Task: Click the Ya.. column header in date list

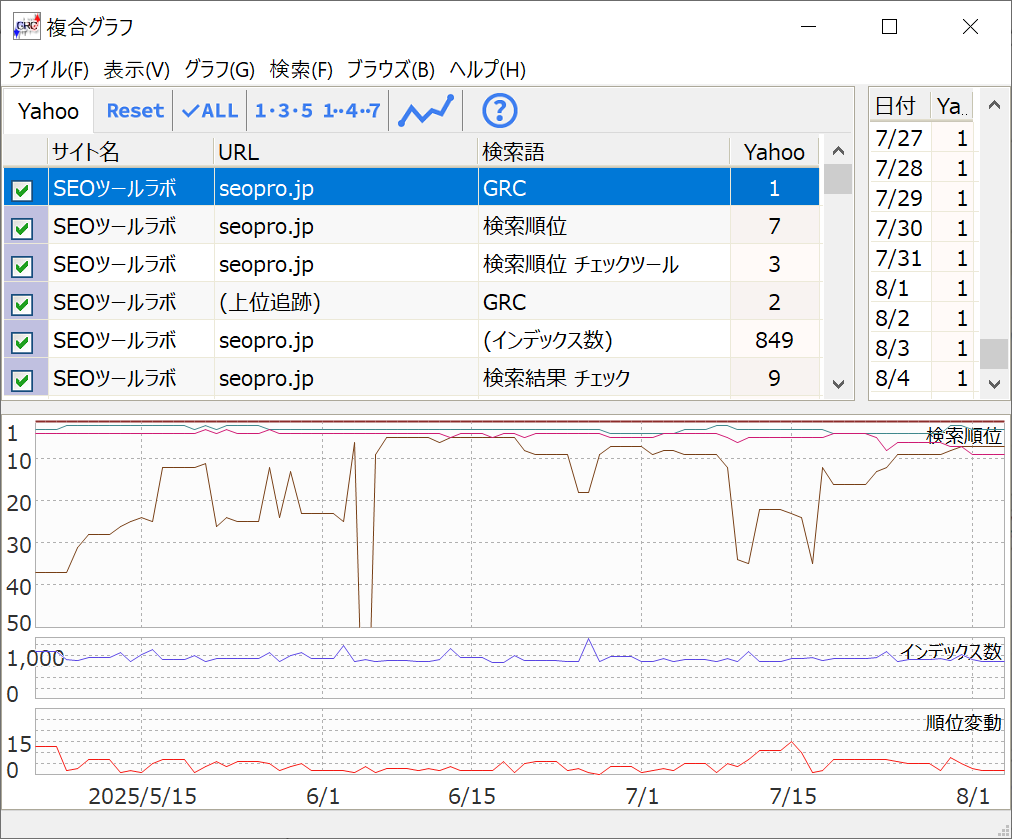Action: click(951, 106)
